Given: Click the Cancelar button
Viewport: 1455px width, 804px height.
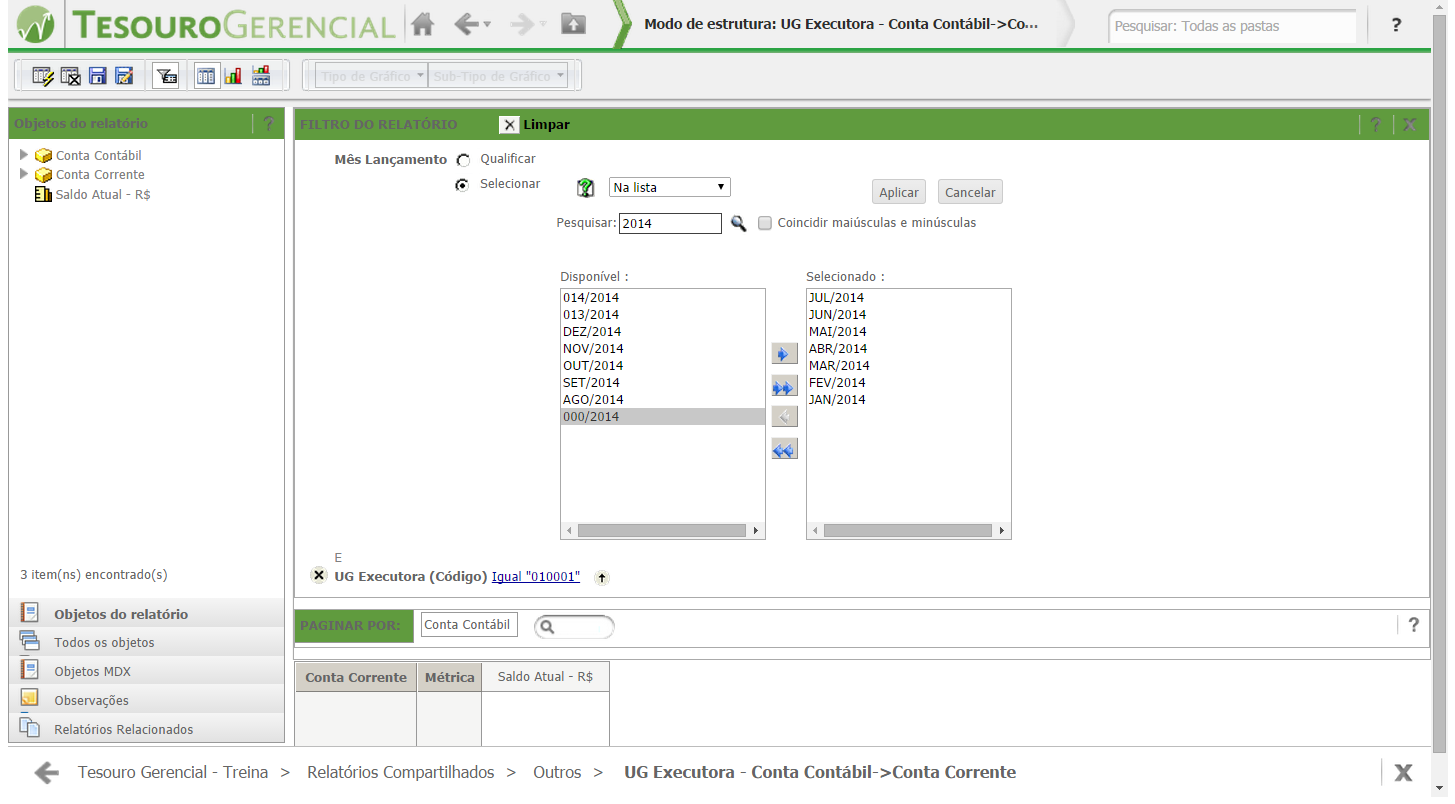Looking at the screenshot, I should [970, 192].
